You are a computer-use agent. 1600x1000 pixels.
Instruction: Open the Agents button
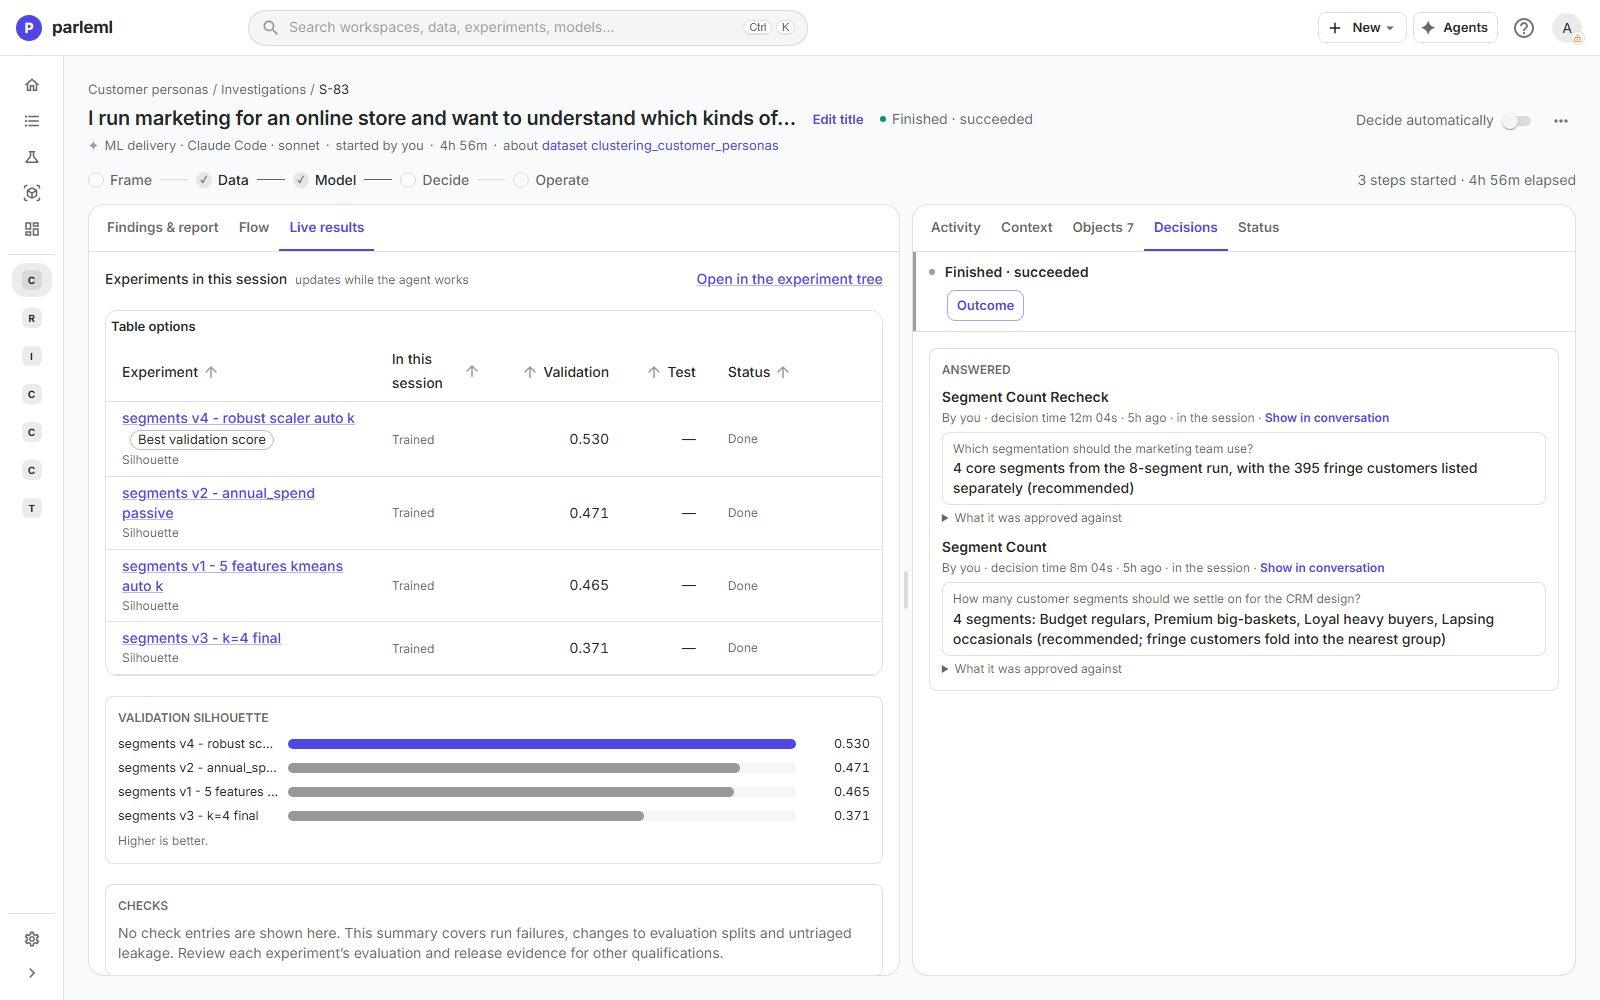1455,28
